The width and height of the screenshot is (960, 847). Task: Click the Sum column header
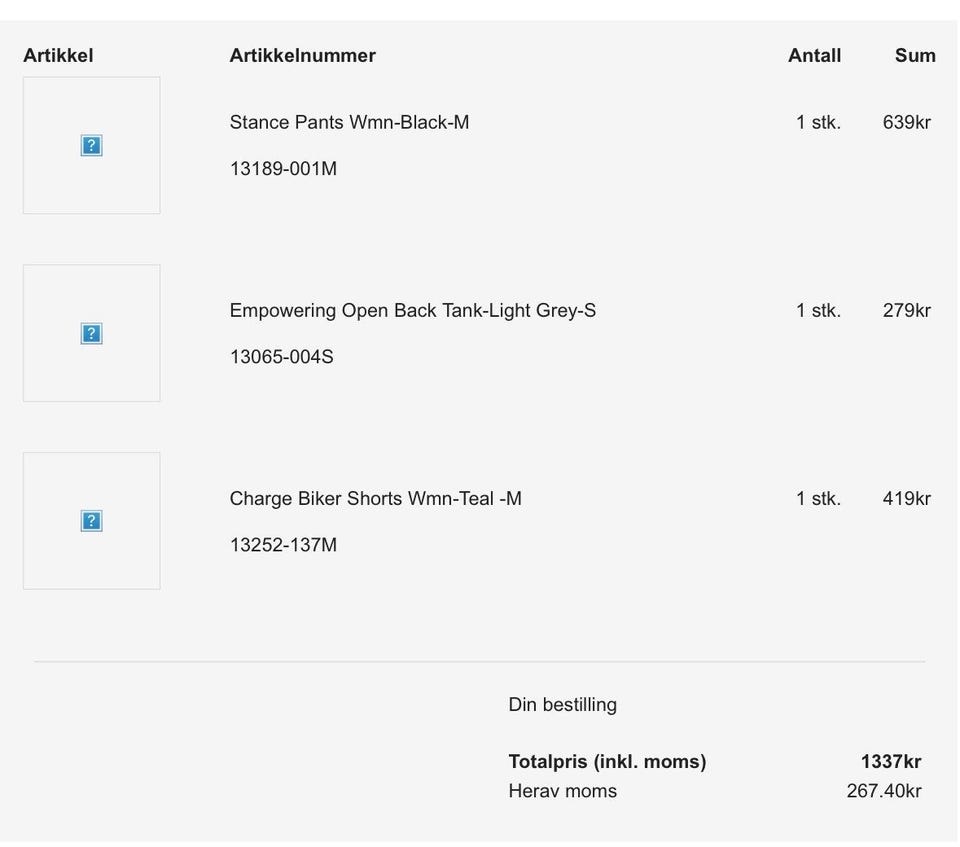point(915,56)
